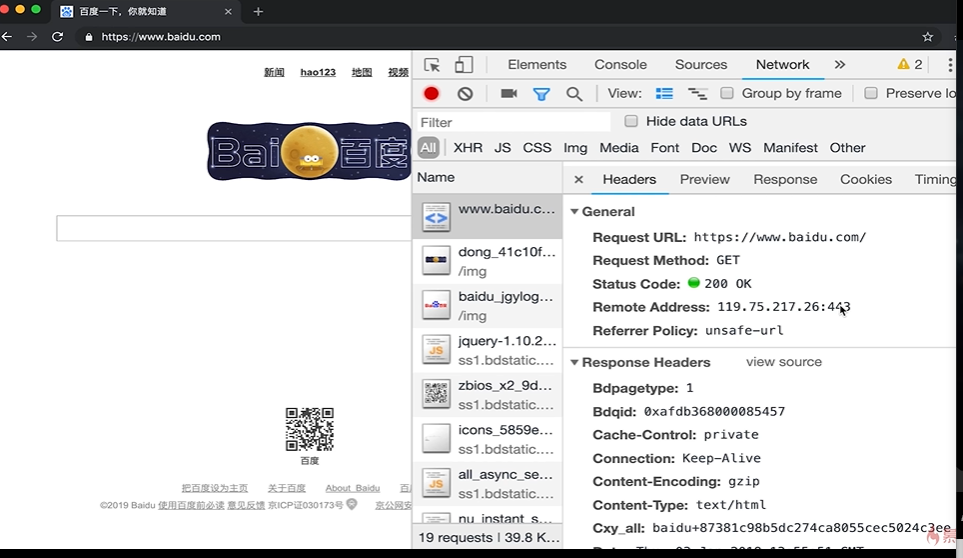Switch to the Console panel

point(620,64)
